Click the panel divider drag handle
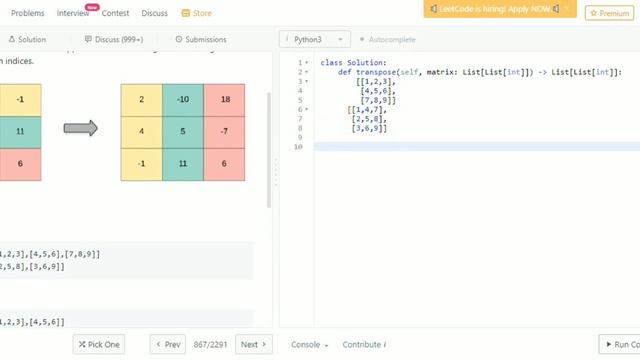The width and height of the screenshot is (640, 360). coord(276,173)
